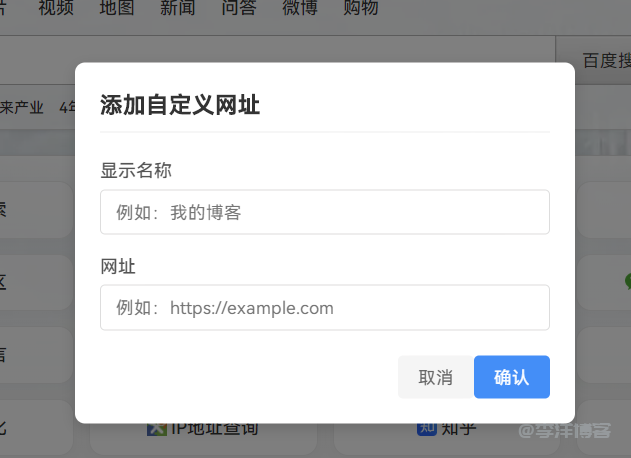Click the 网址 label text
Viewport: 631px width, 458px height.
coord(118,266)
